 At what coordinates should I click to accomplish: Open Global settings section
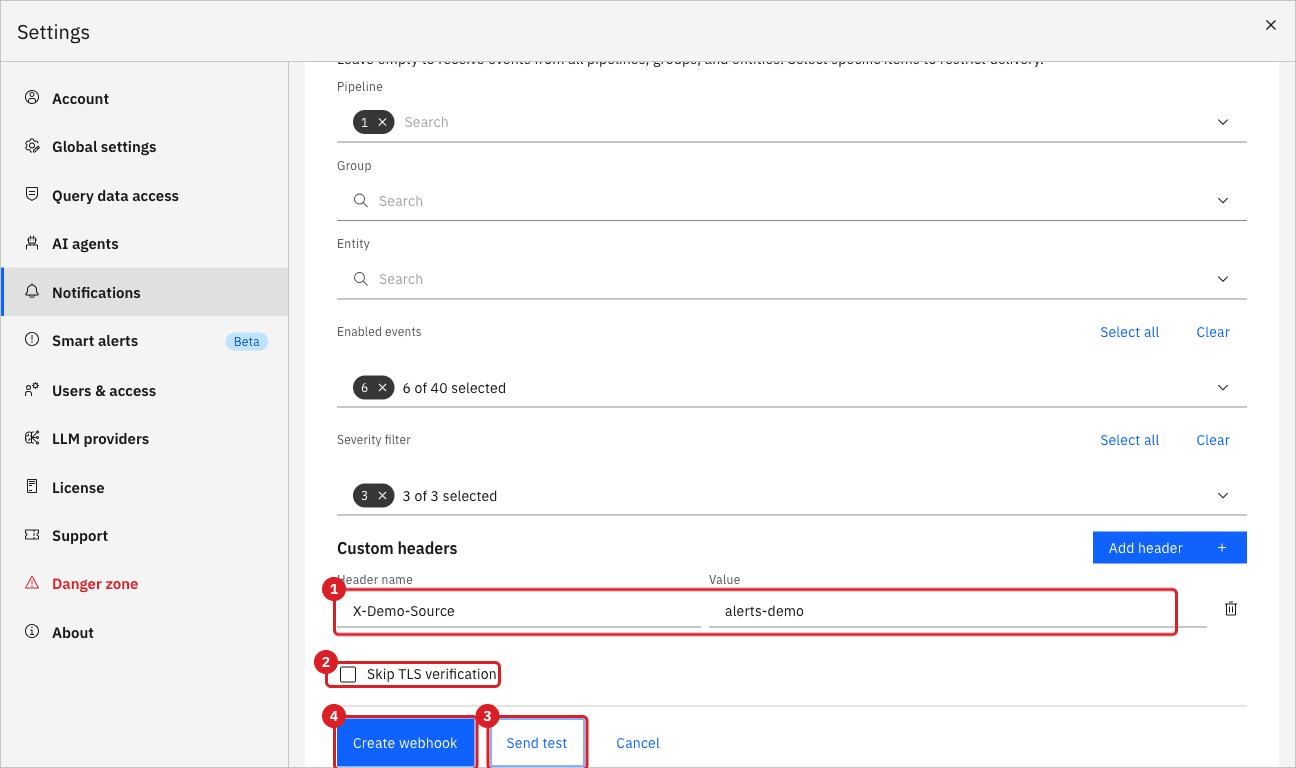pyautogui.click(x=145, y=147)
